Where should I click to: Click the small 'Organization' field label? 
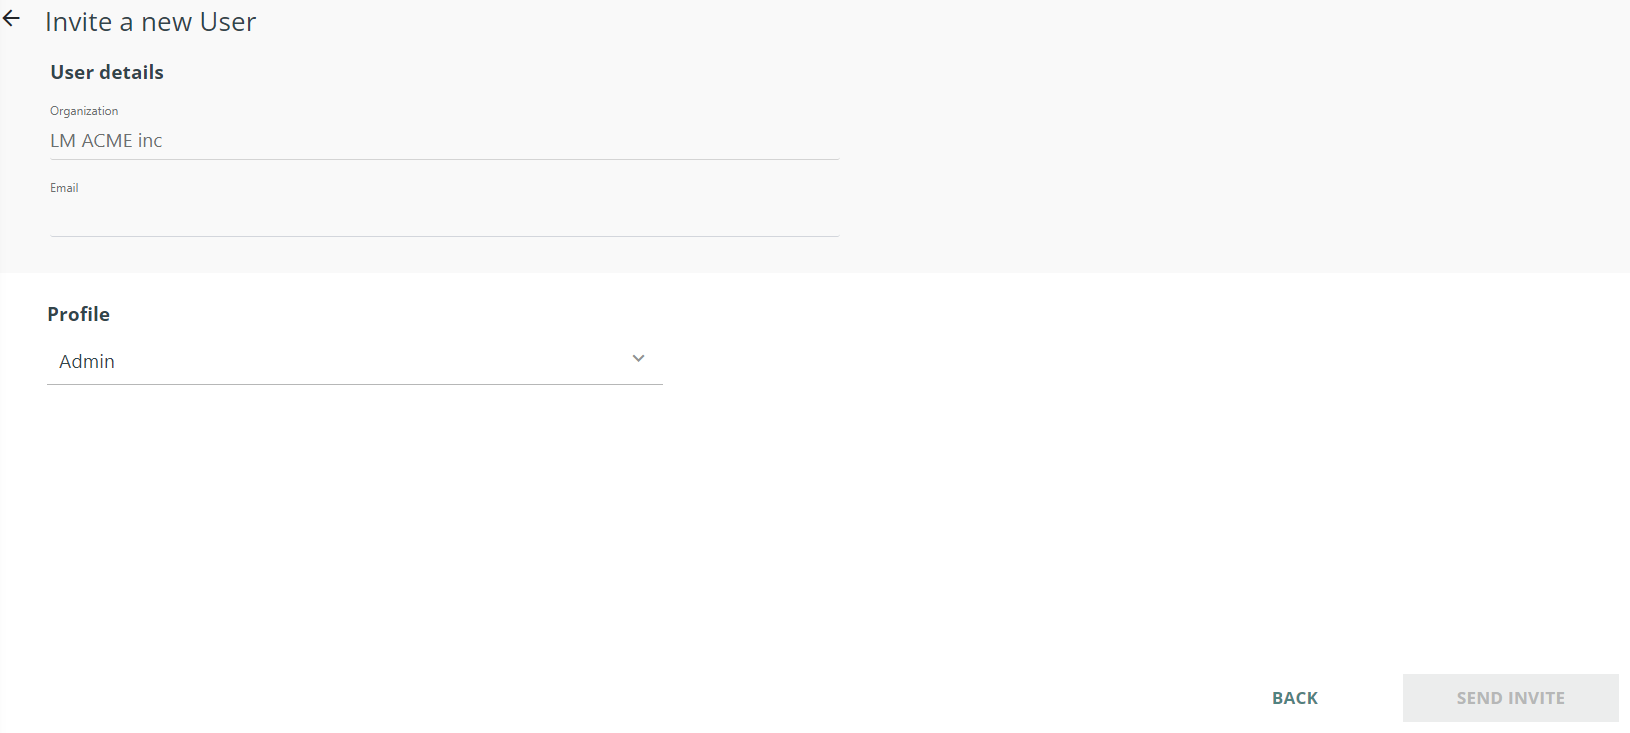click(84, 111)
